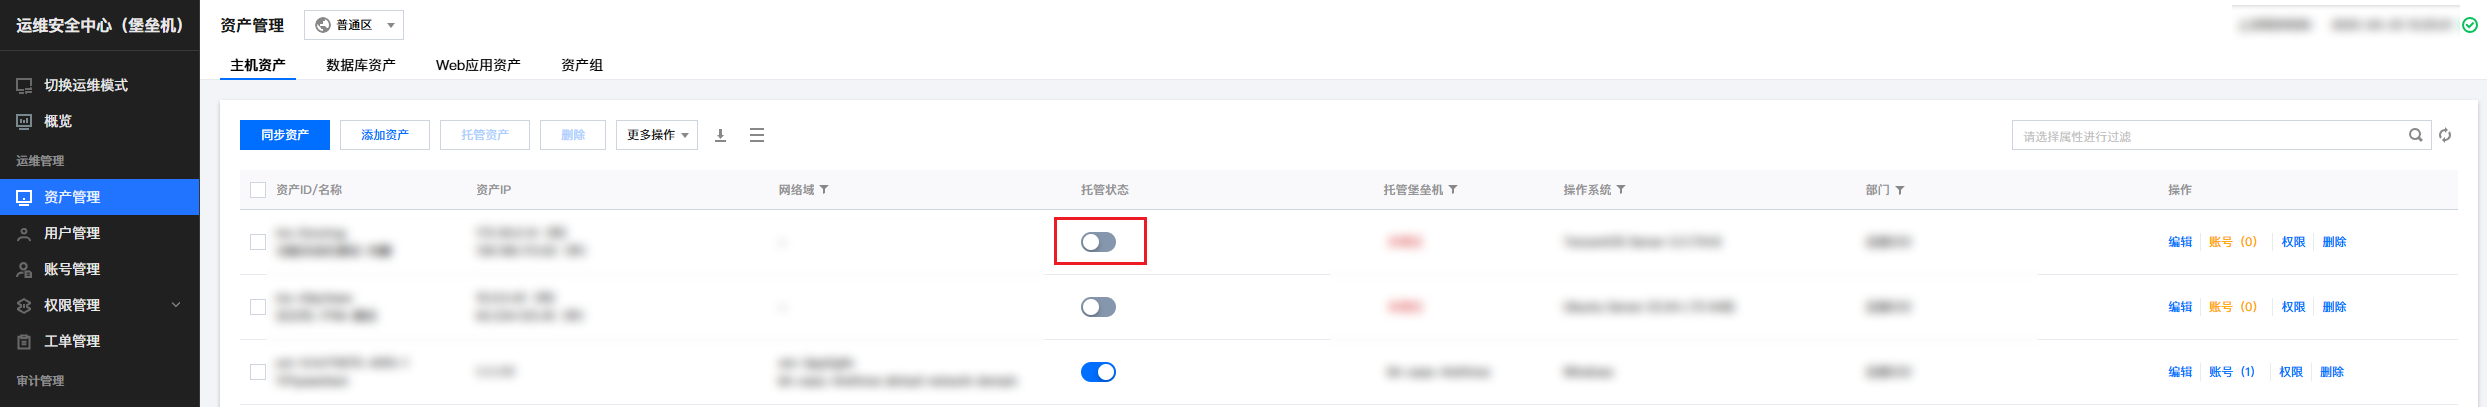2487x407 pixels.
Task: Click the search magnifier icon
Action: coord(2415,135)
